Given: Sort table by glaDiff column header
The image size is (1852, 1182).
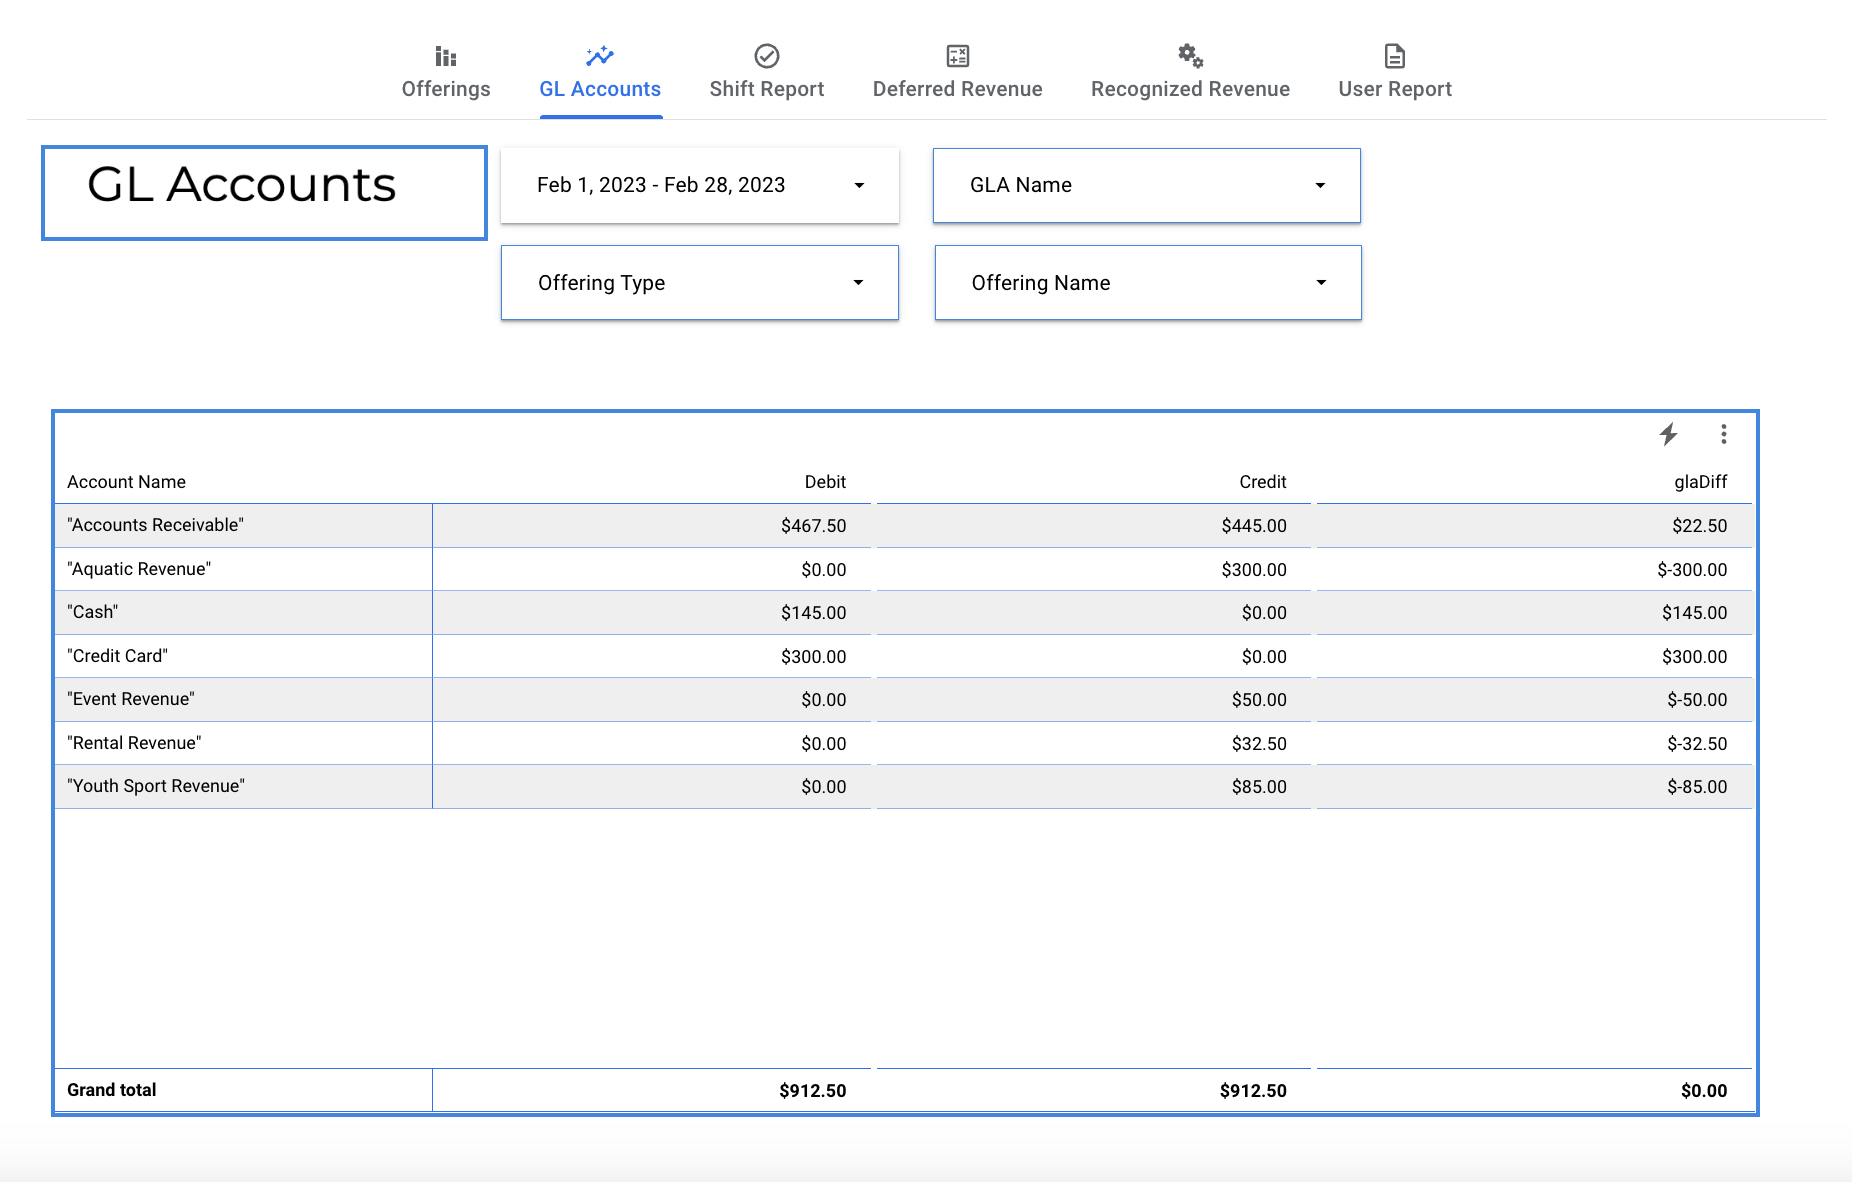Looking at the screenshot, I should click(1700, 482).
